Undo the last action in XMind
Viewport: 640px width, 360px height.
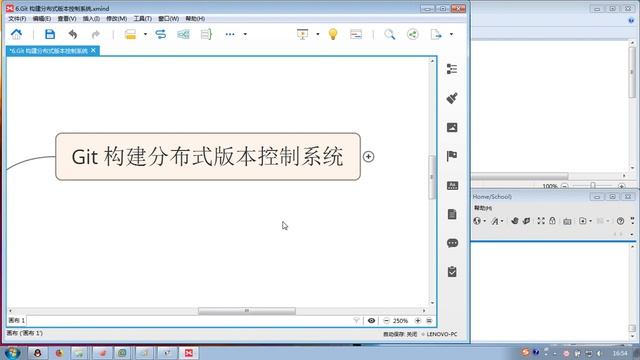[73, 34]
